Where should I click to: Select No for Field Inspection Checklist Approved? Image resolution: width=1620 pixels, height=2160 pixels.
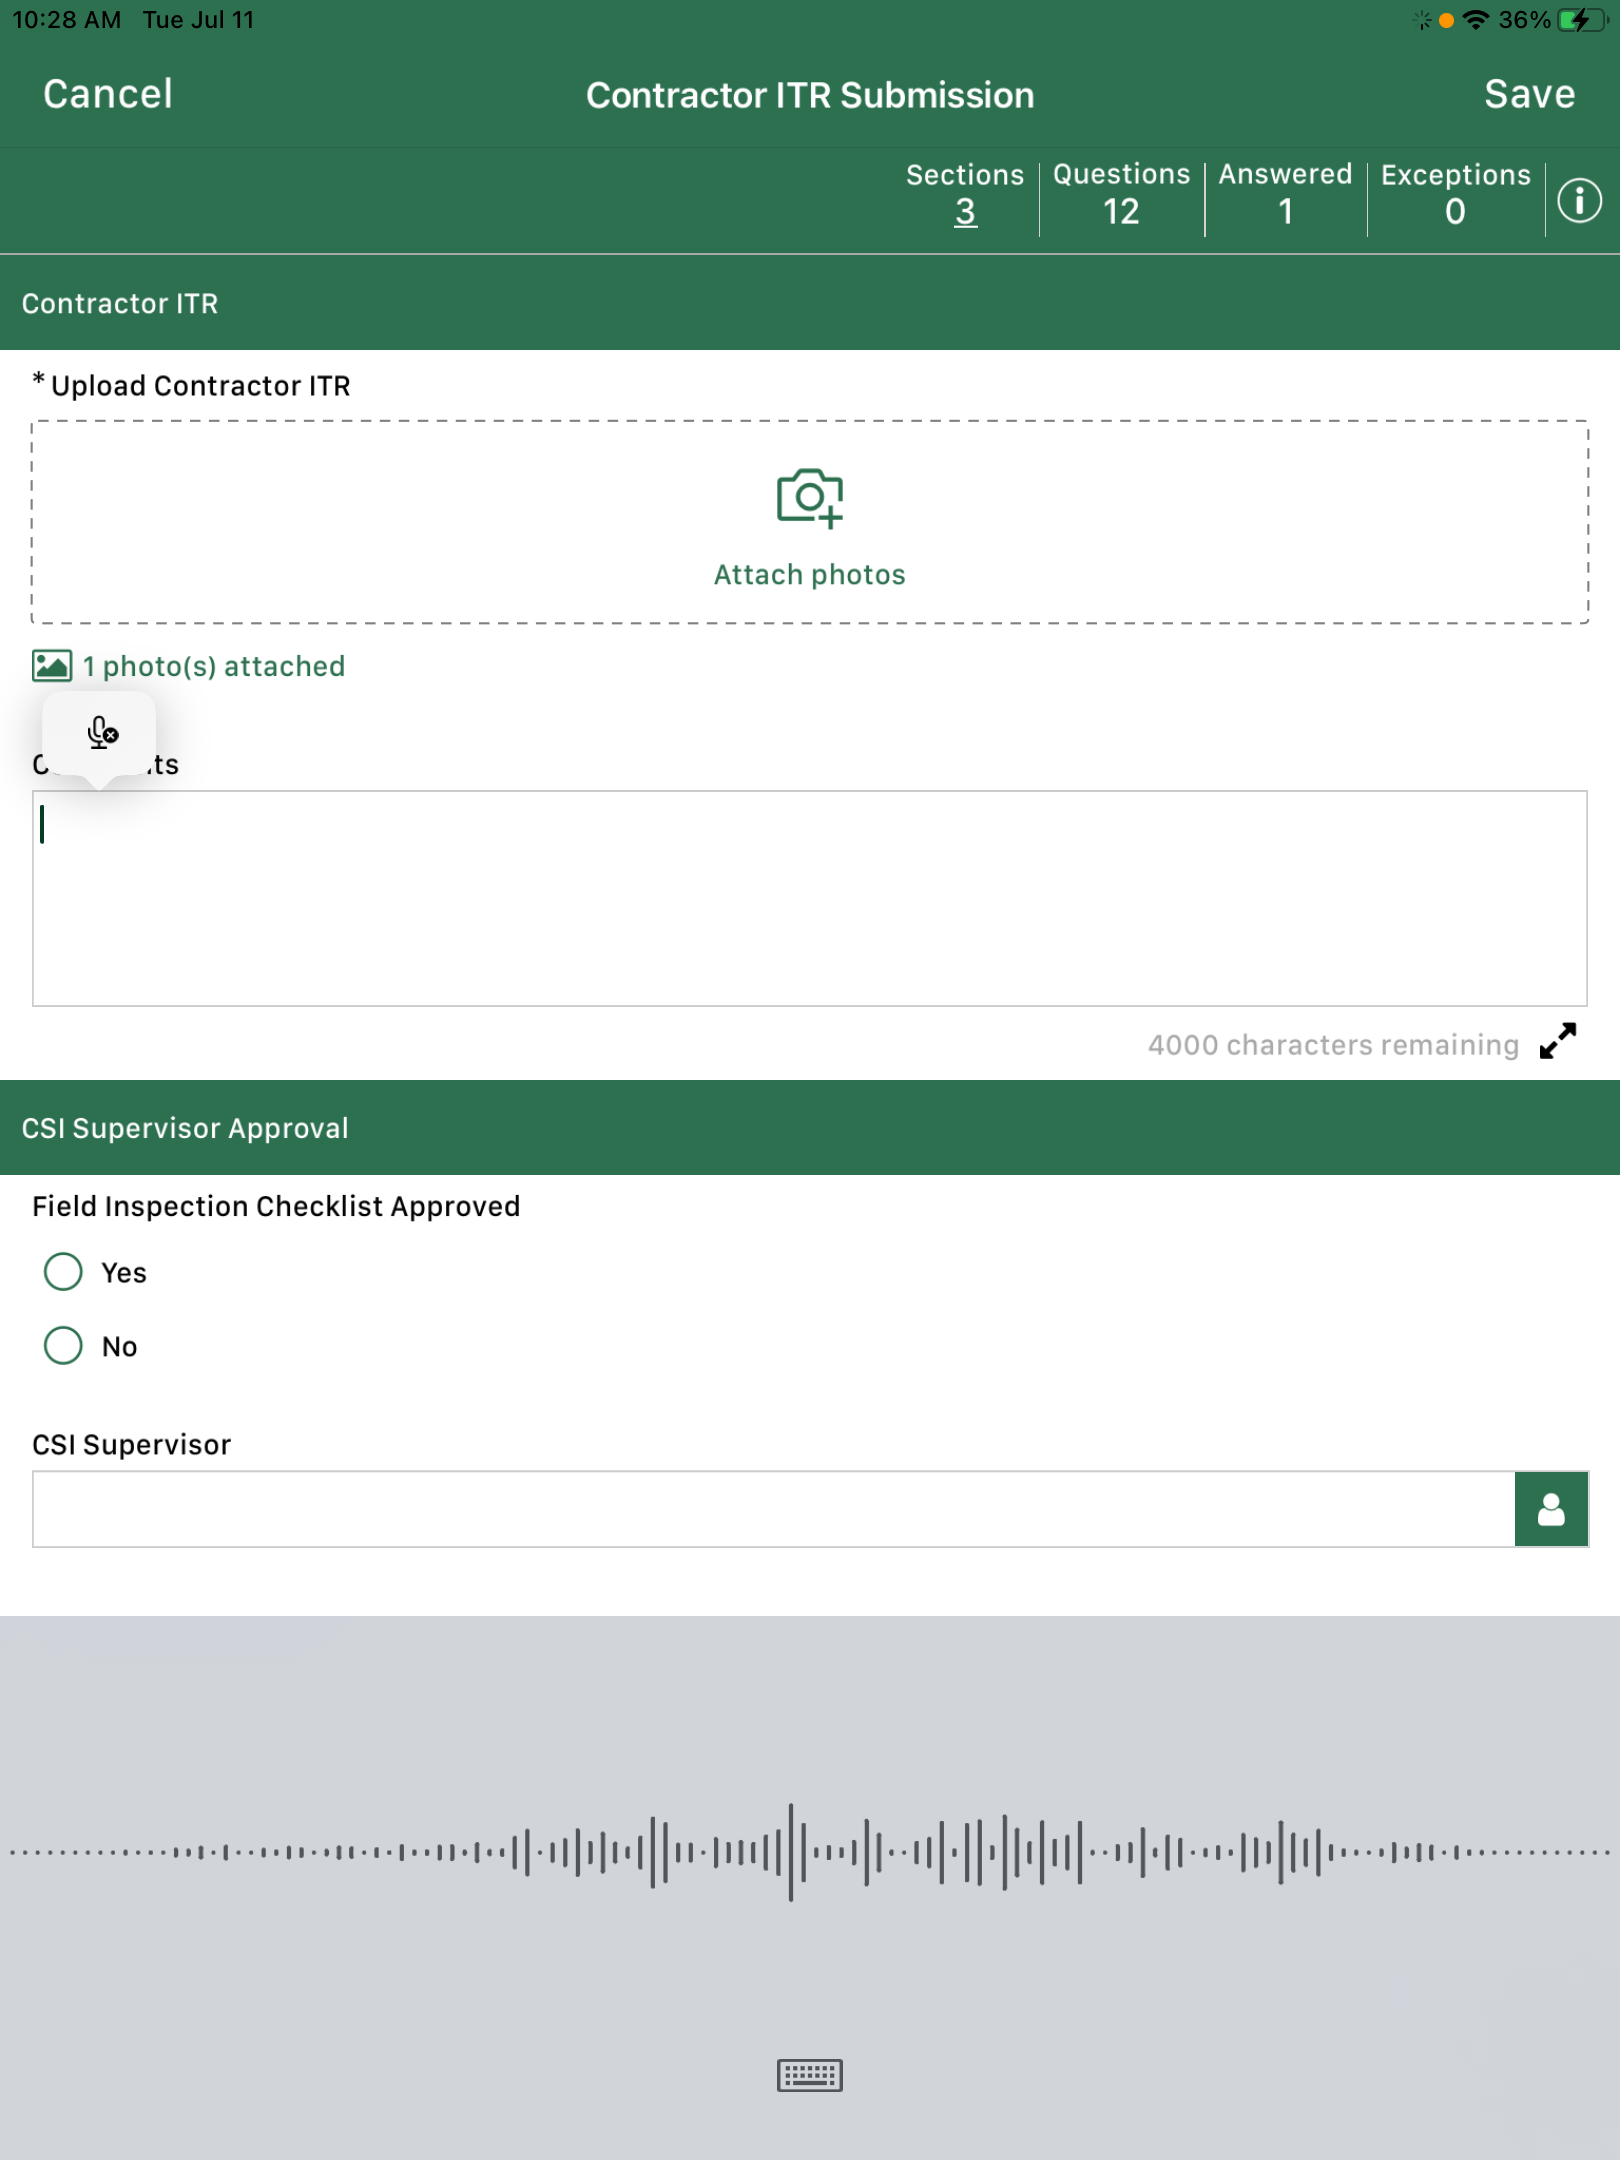63,1346
